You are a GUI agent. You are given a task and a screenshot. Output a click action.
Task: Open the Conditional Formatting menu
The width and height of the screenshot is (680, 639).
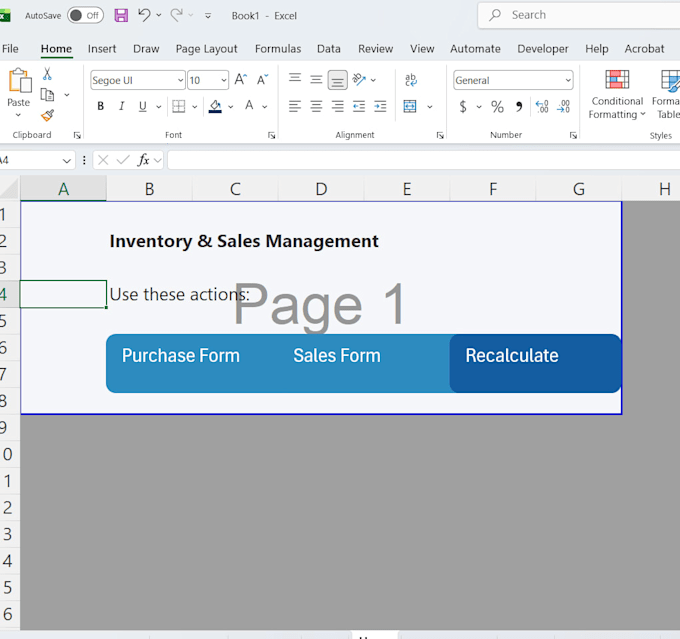pyautogui.click(x=617, y=95)
